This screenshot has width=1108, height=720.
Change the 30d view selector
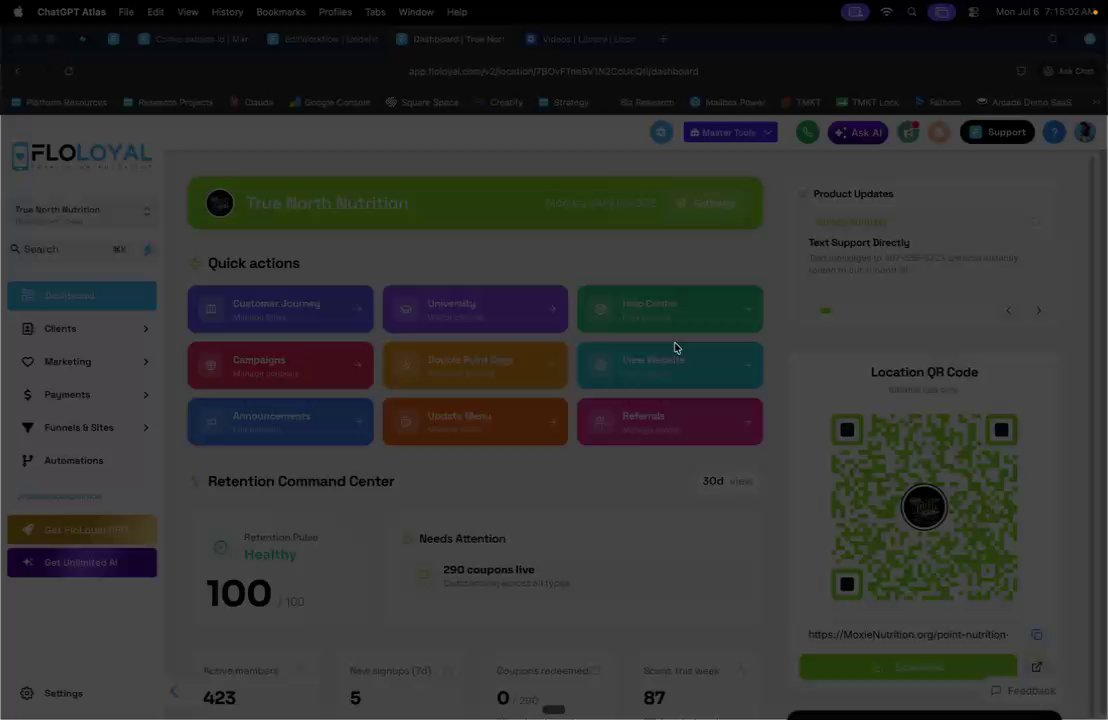(727, 481)
